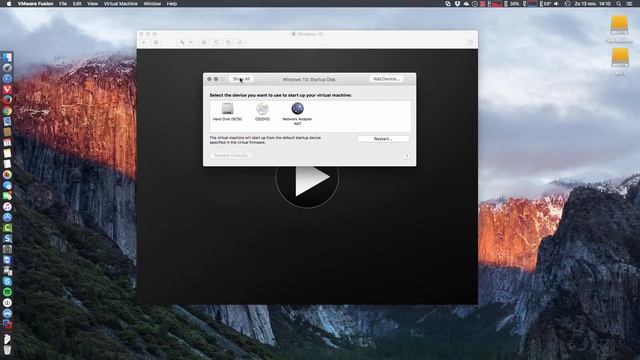Open the VMware Fusion menu
Image resolution: width=640 pixels, height=360 pixels.
(x=36, y=4)
